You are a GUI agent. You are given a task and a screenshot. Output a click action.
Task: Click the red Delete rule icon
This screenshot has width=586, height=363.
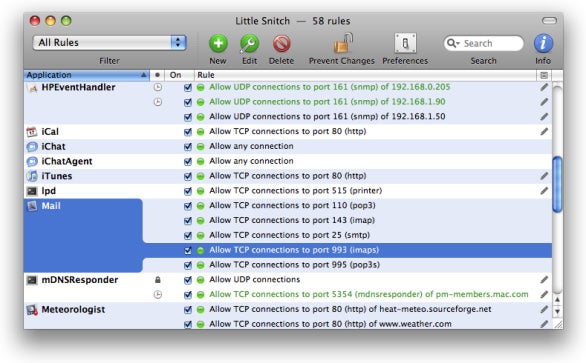[281, 43]
